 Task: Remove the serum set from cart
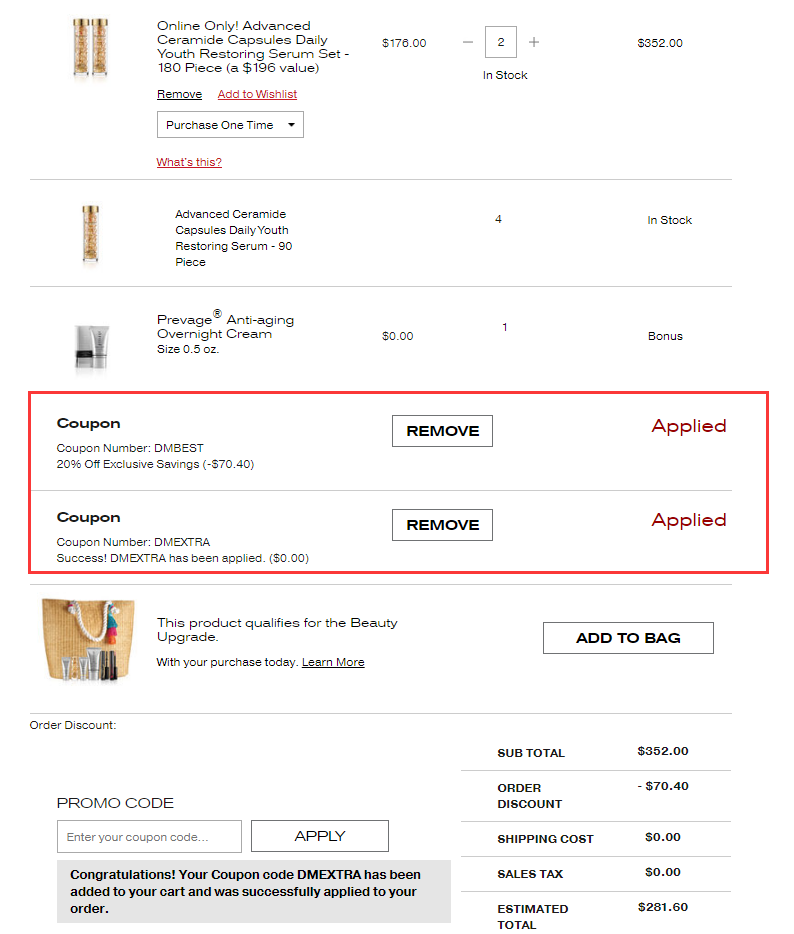pos(179,94)
